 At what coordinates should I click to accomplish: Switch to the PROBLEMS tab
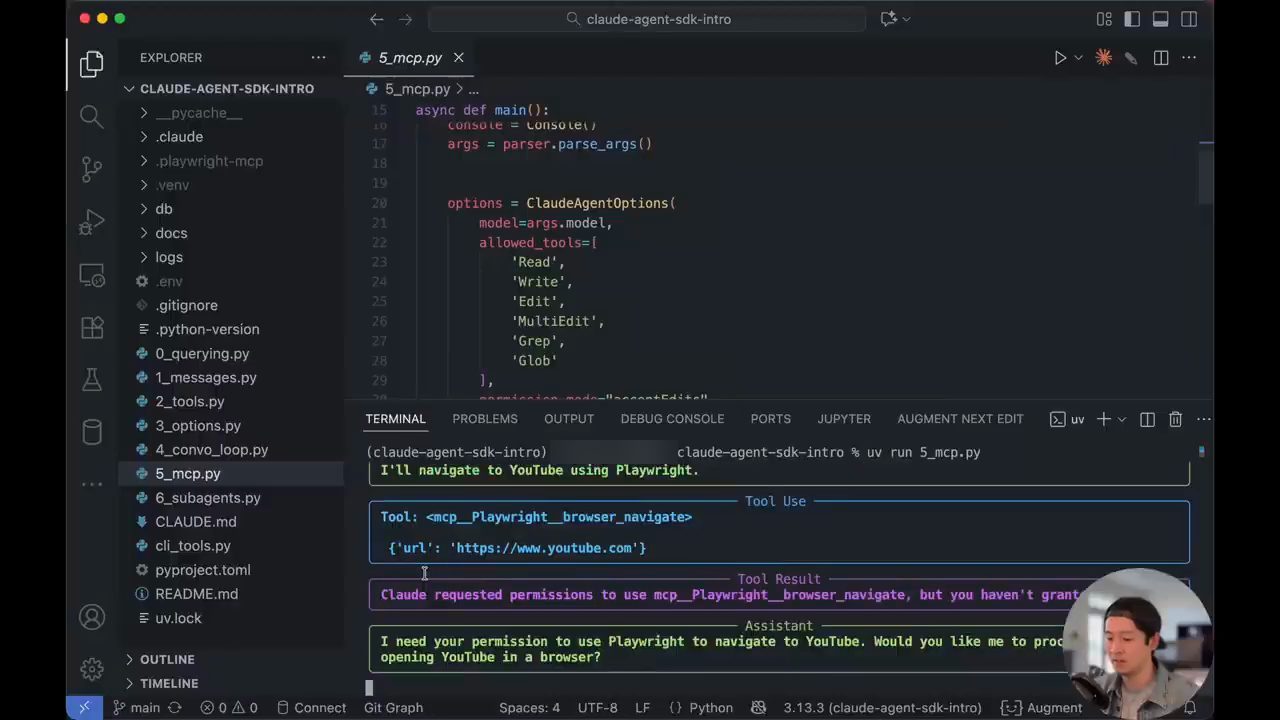tap(485, 419)
